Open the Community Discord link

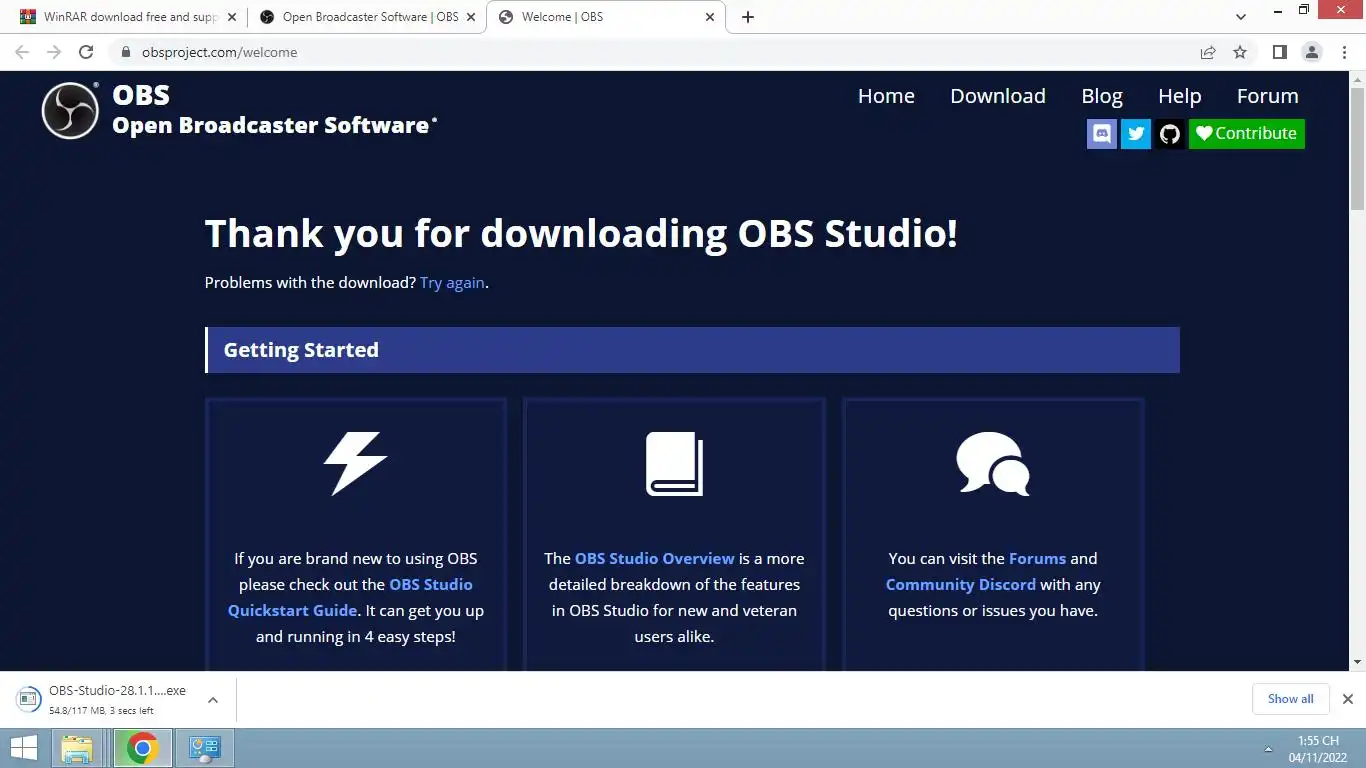tap(961, 584)
